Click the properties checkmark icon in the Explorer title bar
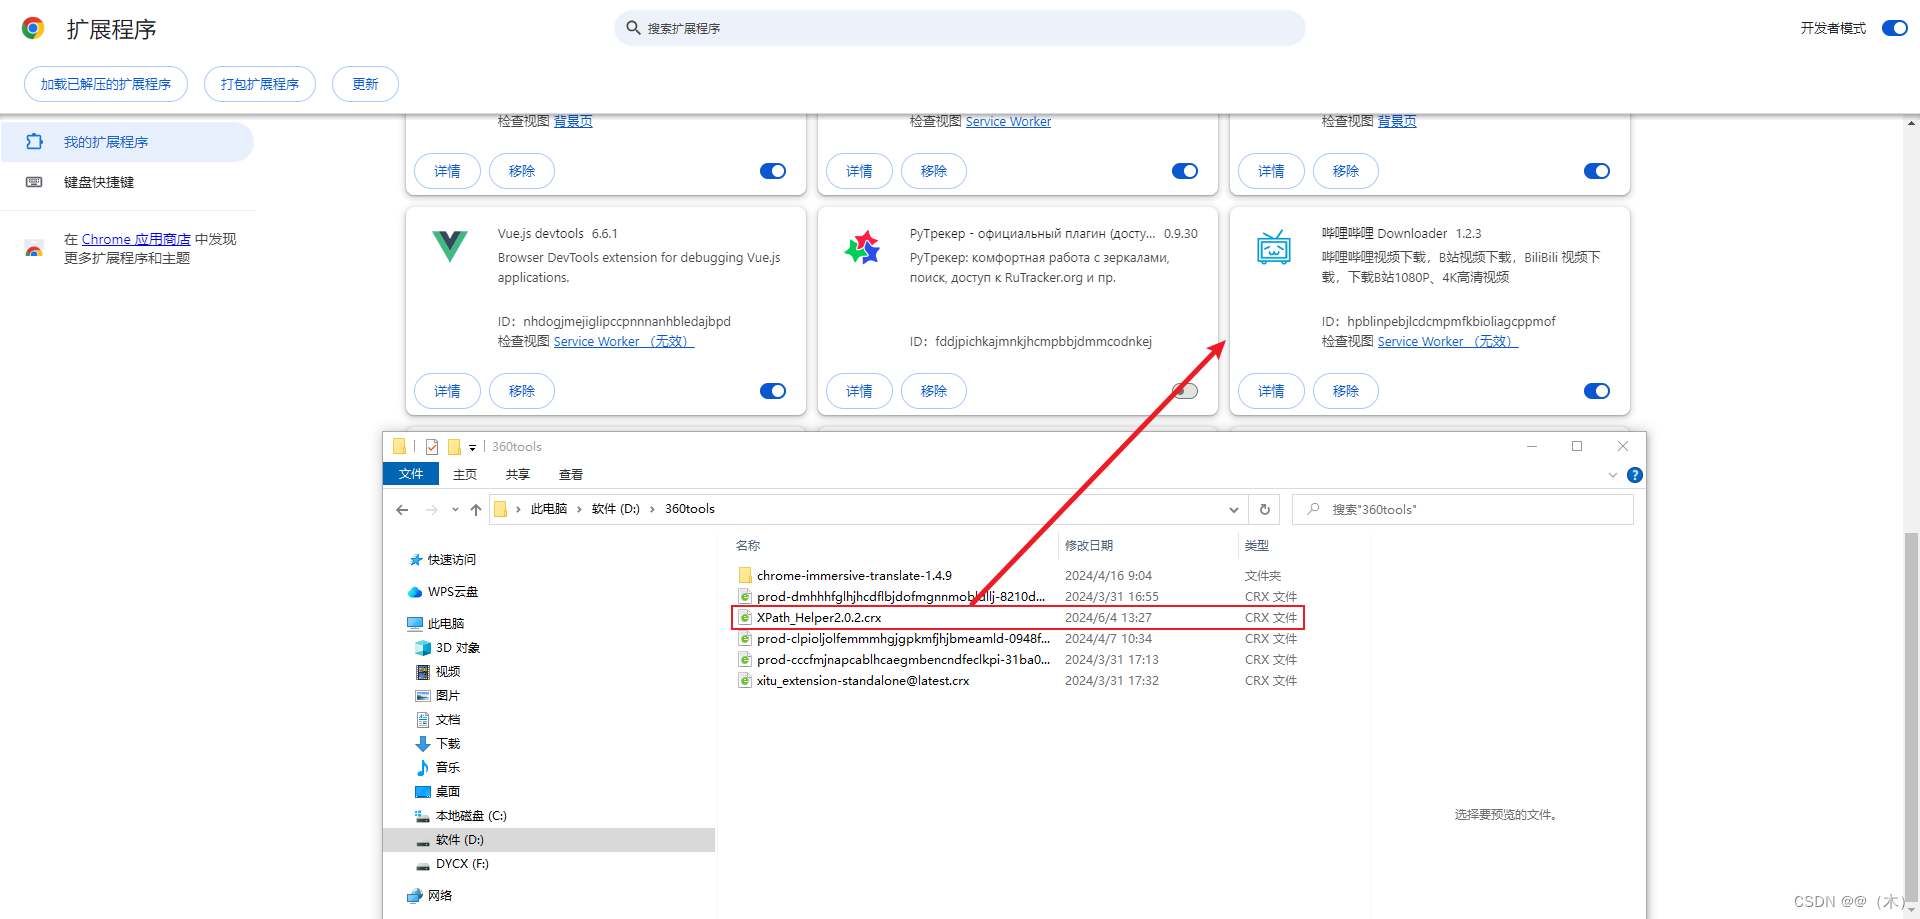 (432, 447)
